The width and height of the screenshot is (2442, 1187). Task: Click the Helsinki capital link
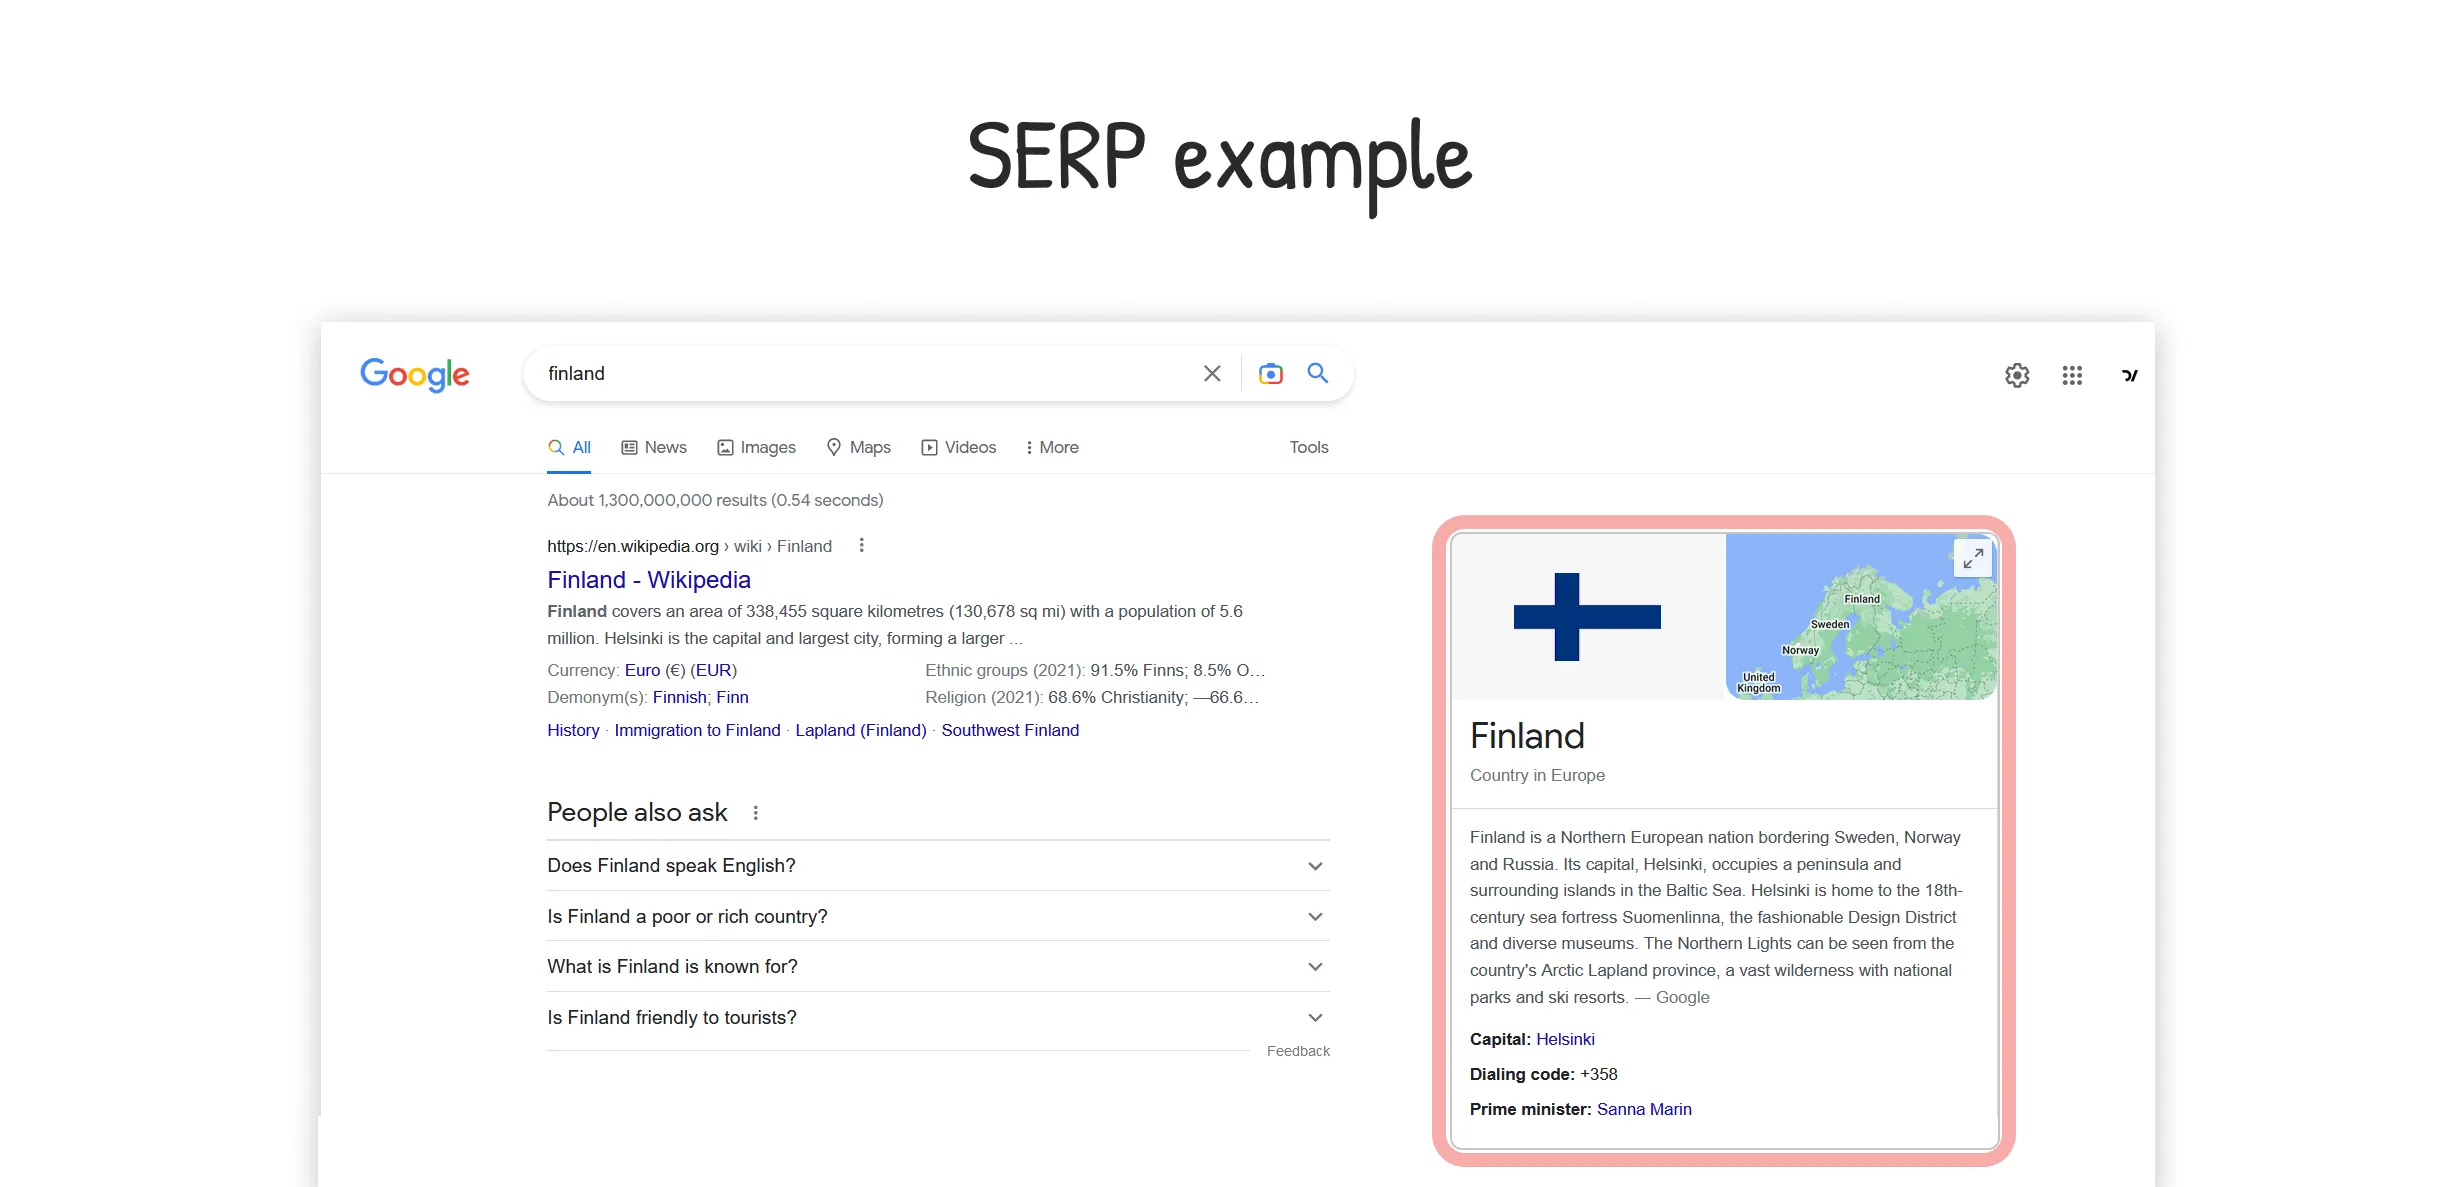click(x=1565, y=1040)
